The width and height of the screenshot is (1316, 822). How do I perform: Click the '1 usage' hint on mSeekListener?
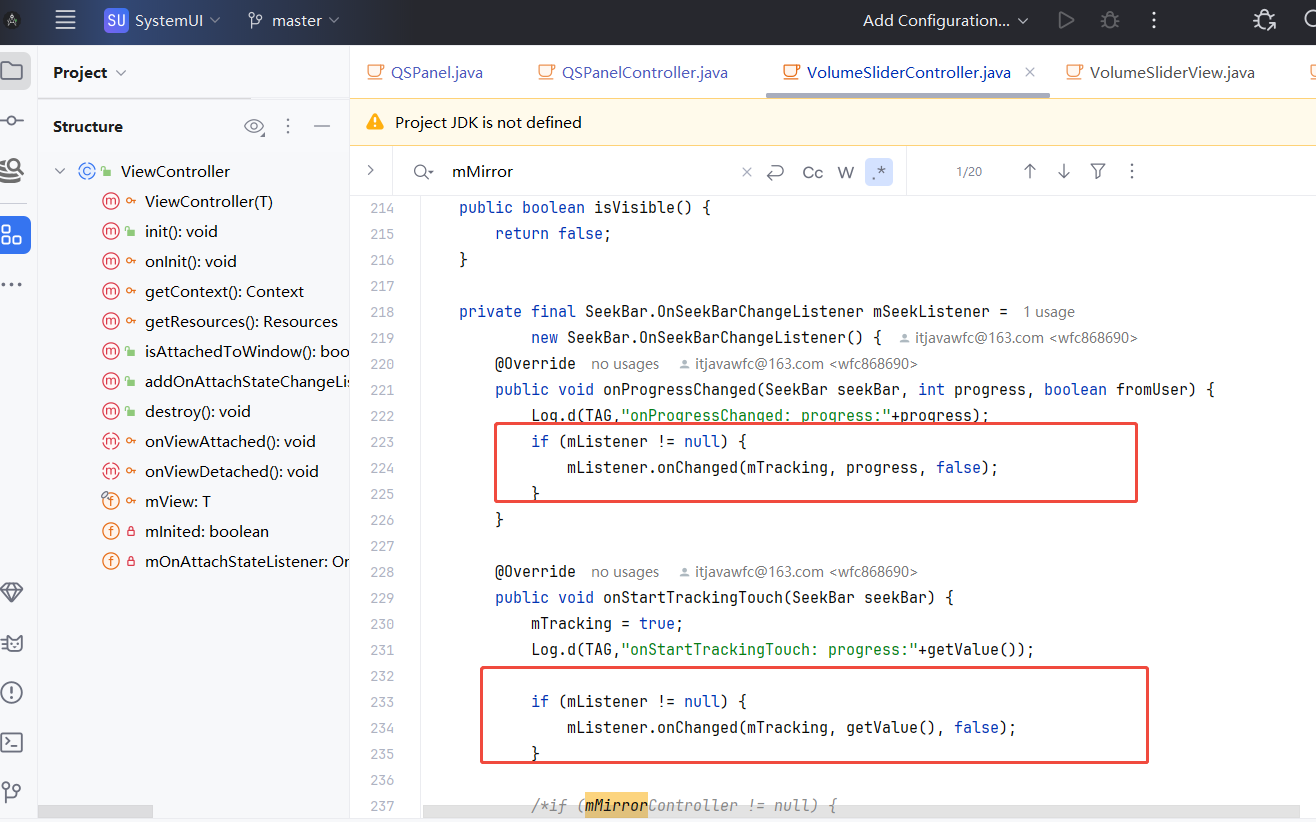pyautogui.click(x=1048, y=312)
